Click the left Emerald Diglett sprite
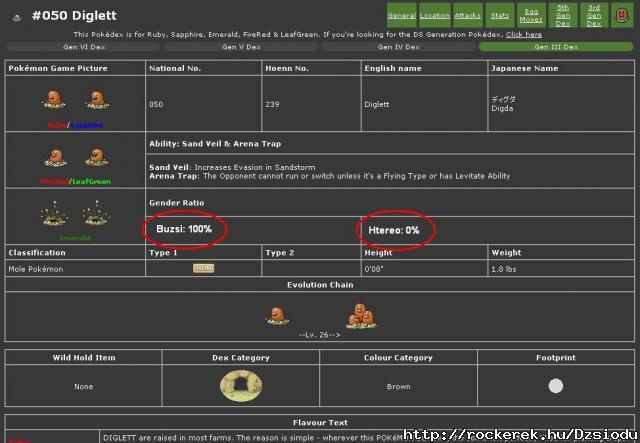 [x=53, y=214]
